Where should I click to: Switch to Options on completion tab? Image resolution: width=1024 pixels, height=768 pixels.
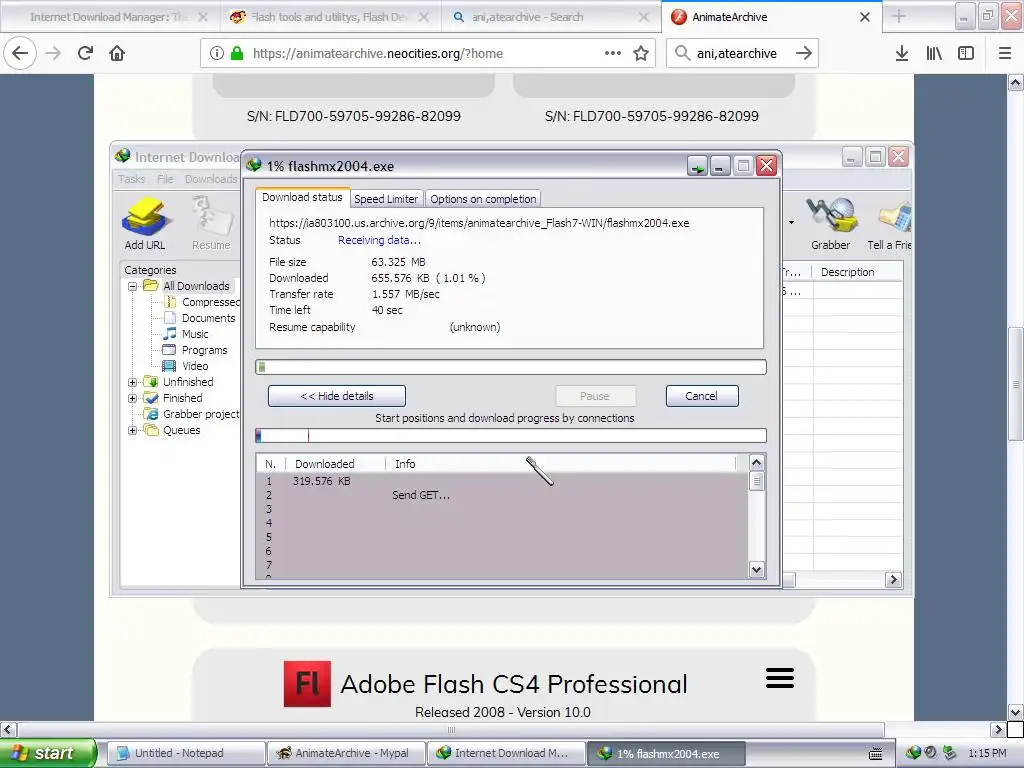[483, 199]
